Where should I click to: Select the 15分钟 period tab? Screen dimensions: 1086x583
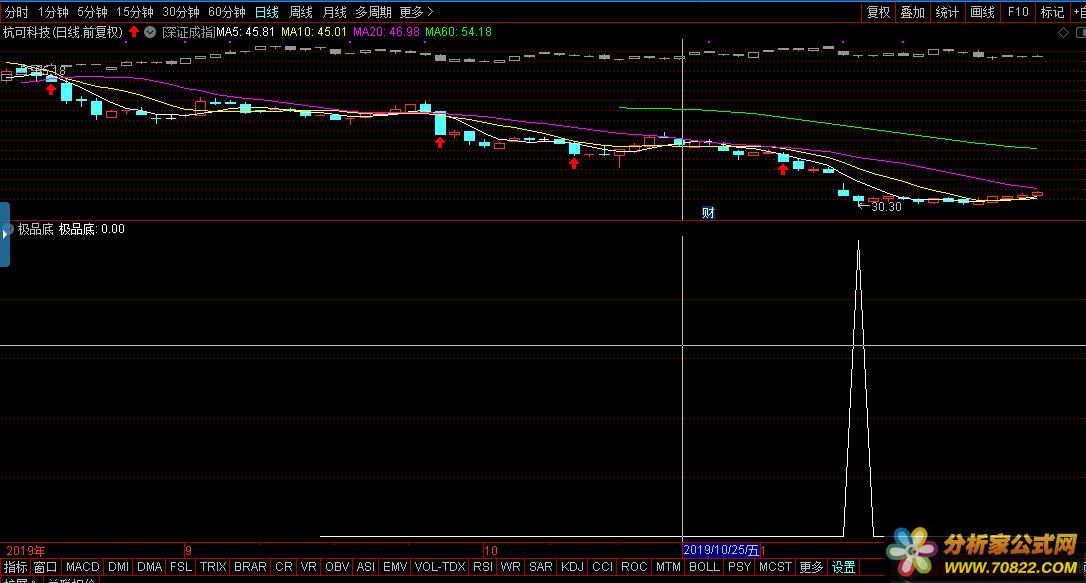[x=134, y=12]
